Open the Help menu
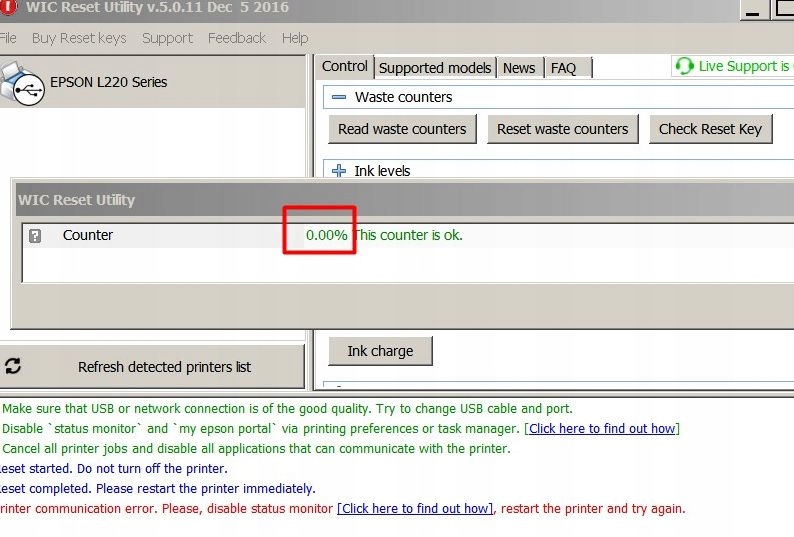Screen dimensions: 794x537 click(295, 38)
